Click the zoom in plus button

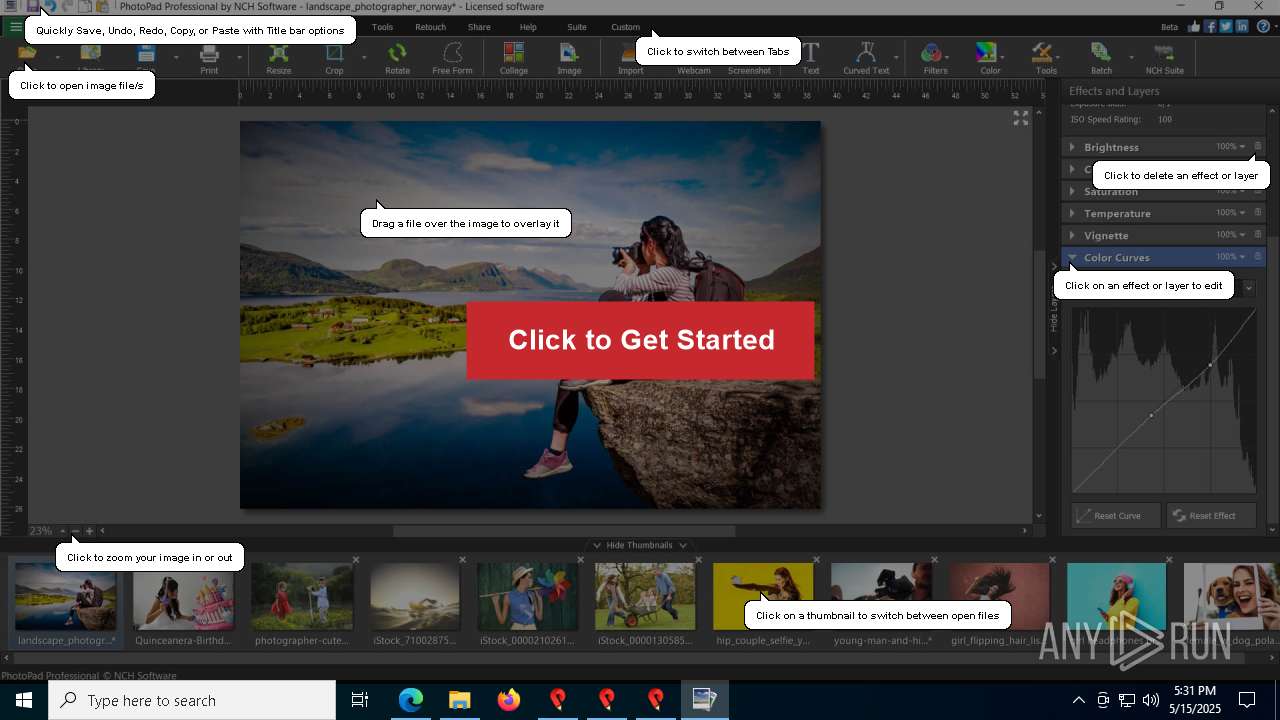pos(89,531)
